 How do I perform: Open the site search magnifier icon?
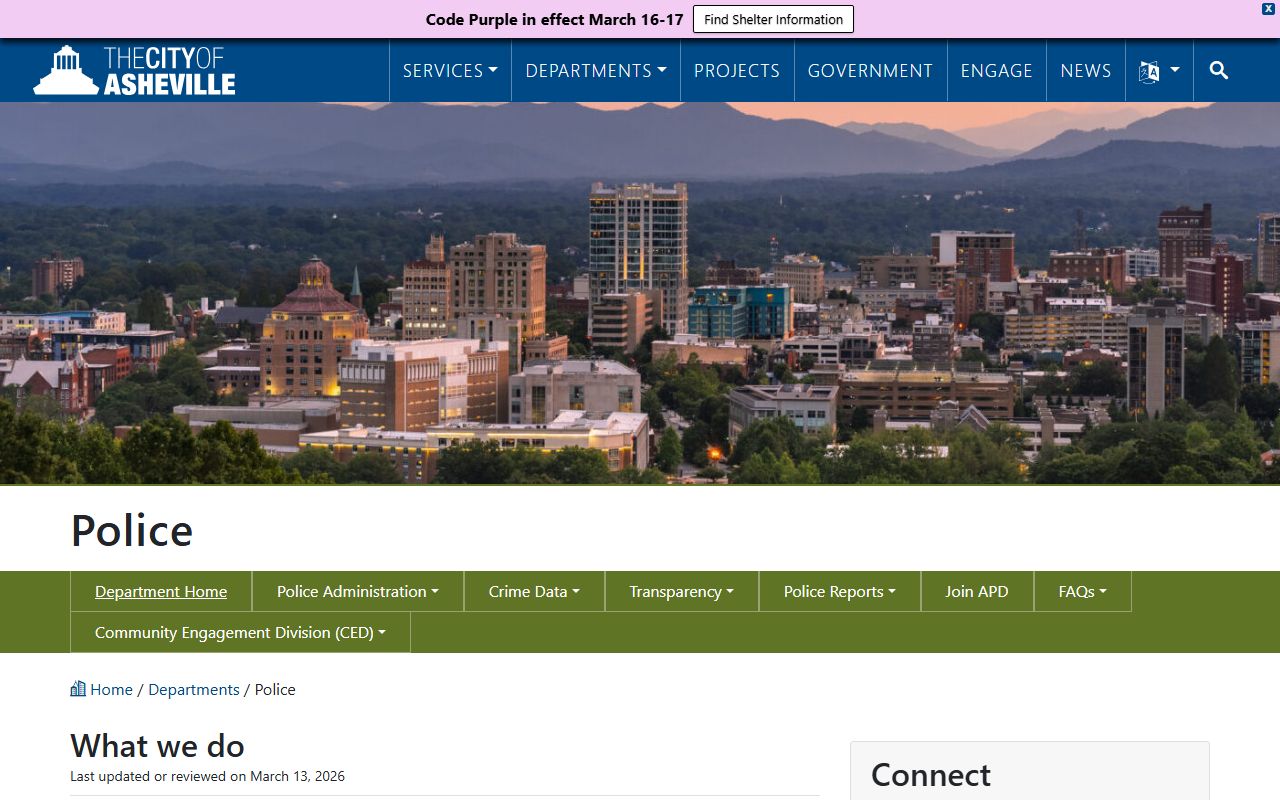click(1218, 70)
